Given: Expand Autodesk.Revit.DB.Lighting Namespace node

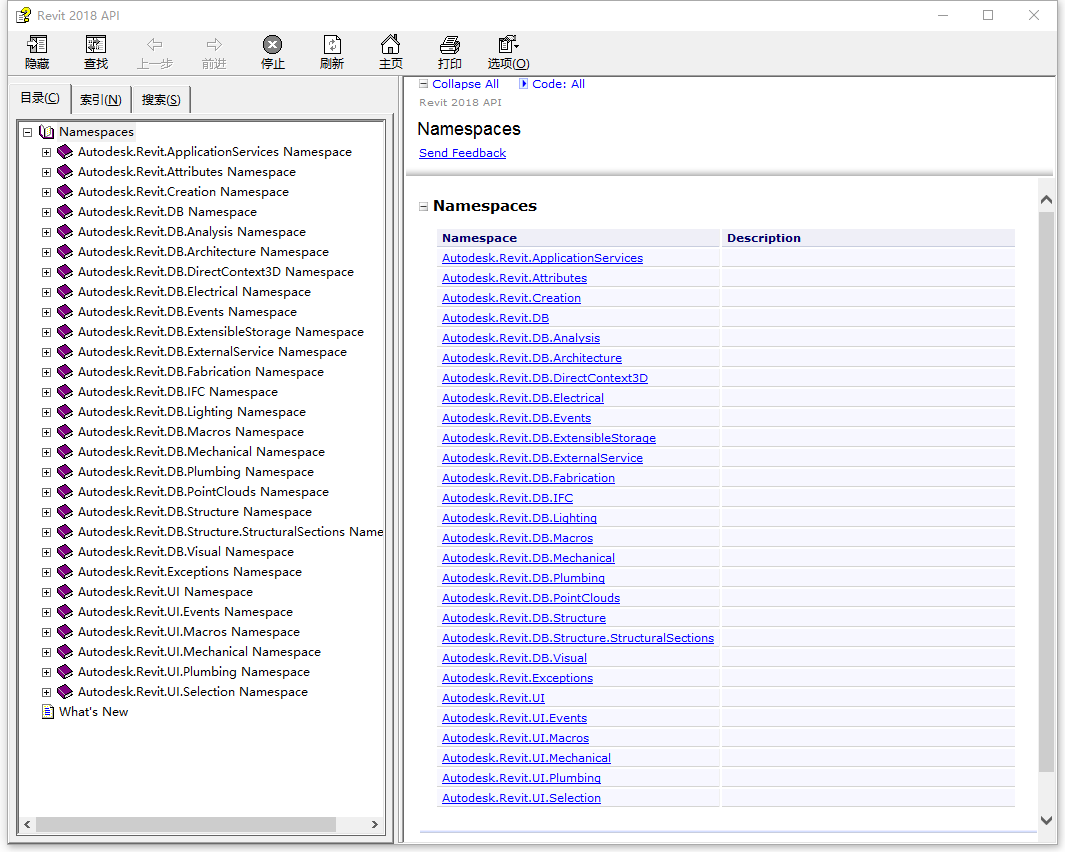Looking at the screenshot, I should [46, 412].
